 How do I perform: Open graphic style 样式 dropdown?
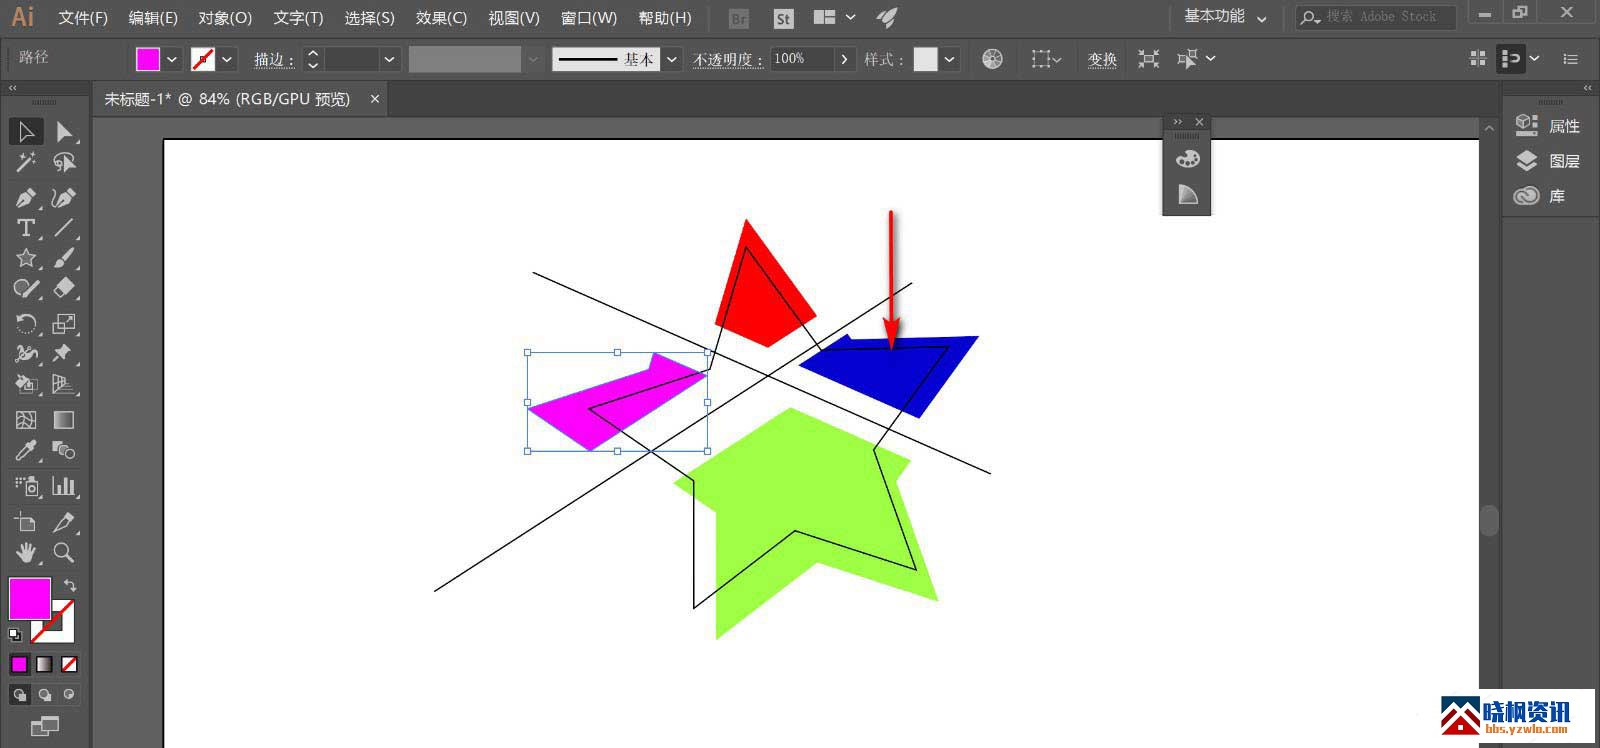pos(949,59)
